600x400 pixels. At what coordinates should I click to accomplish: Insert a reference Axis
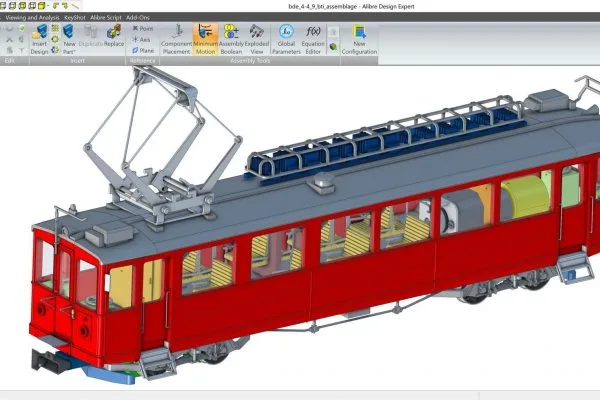point(142,39)
